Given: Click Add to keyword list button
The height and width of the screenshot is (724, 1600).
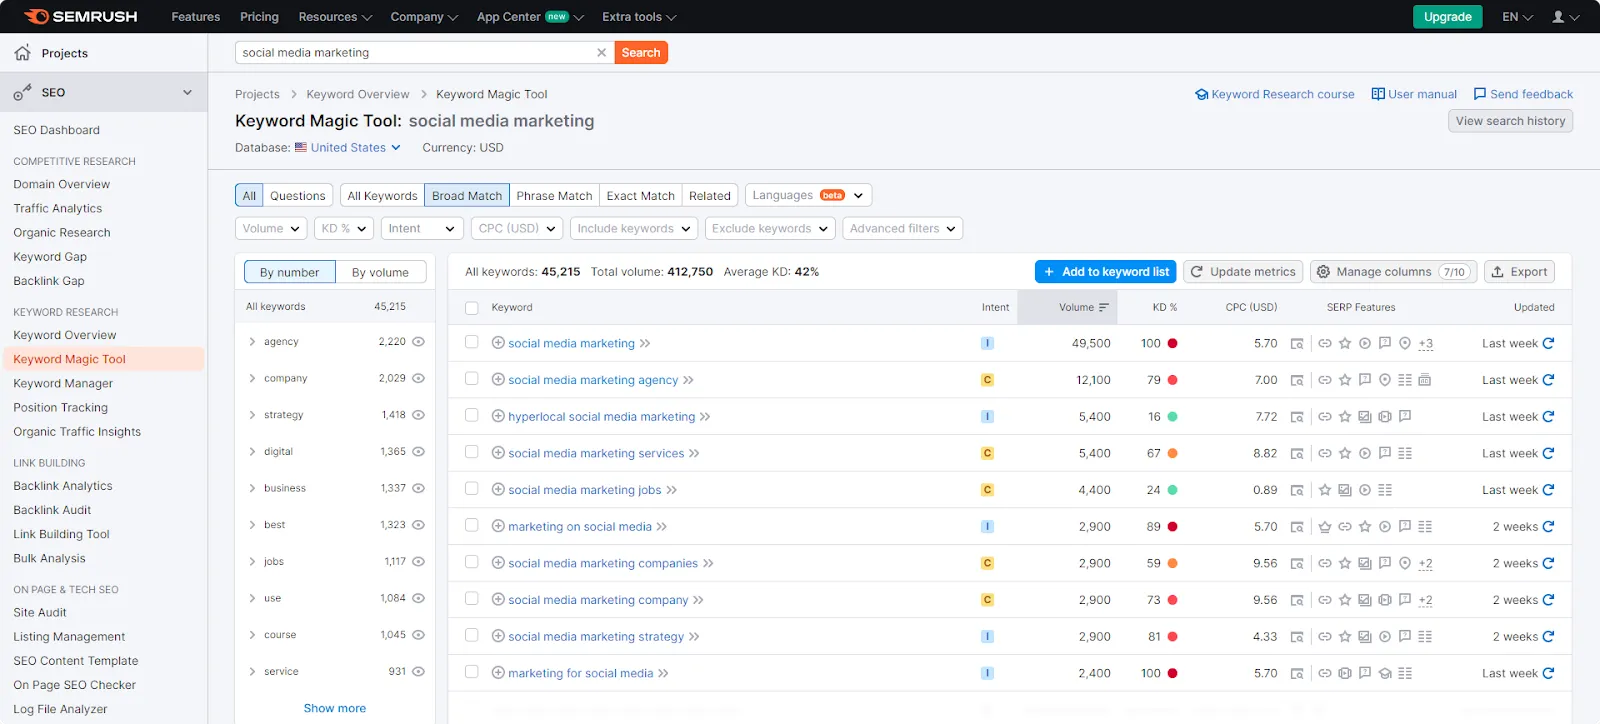Looking at the screenshot, I should (1106, 272).
